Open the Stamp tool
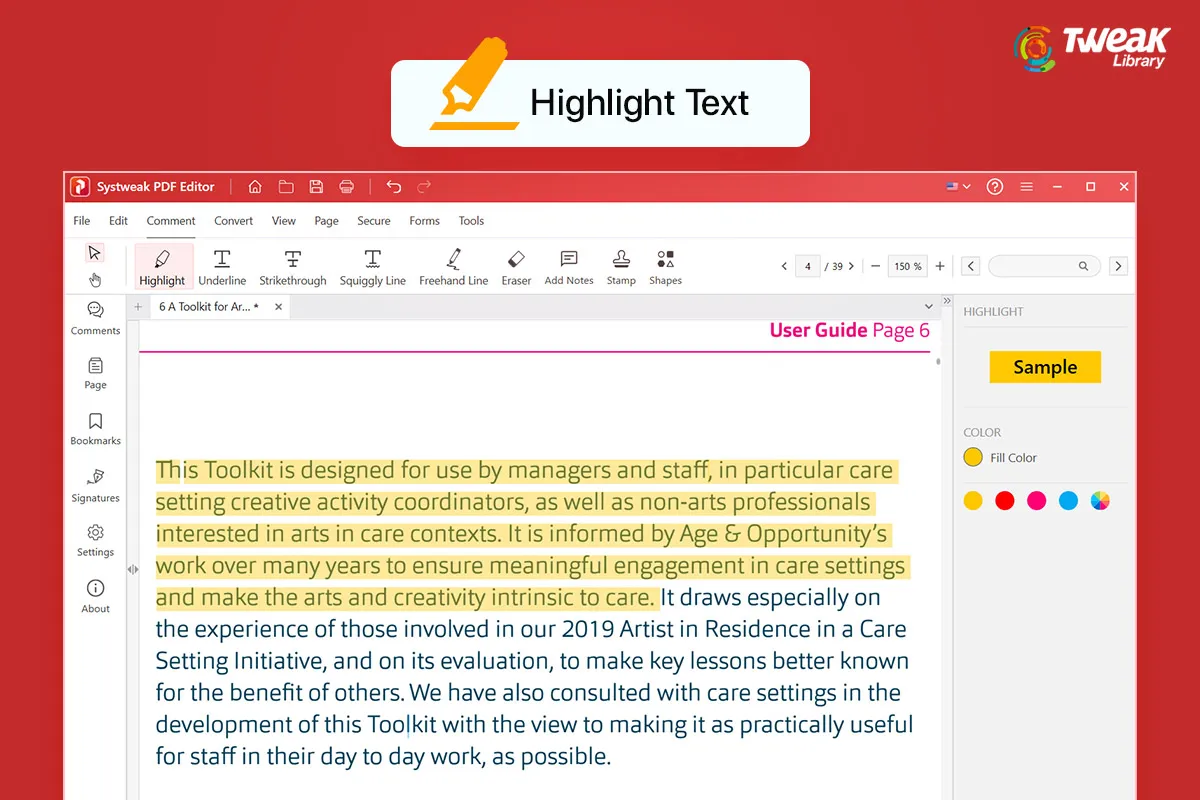Screen dimensions: 1200x800 [621, 265]
